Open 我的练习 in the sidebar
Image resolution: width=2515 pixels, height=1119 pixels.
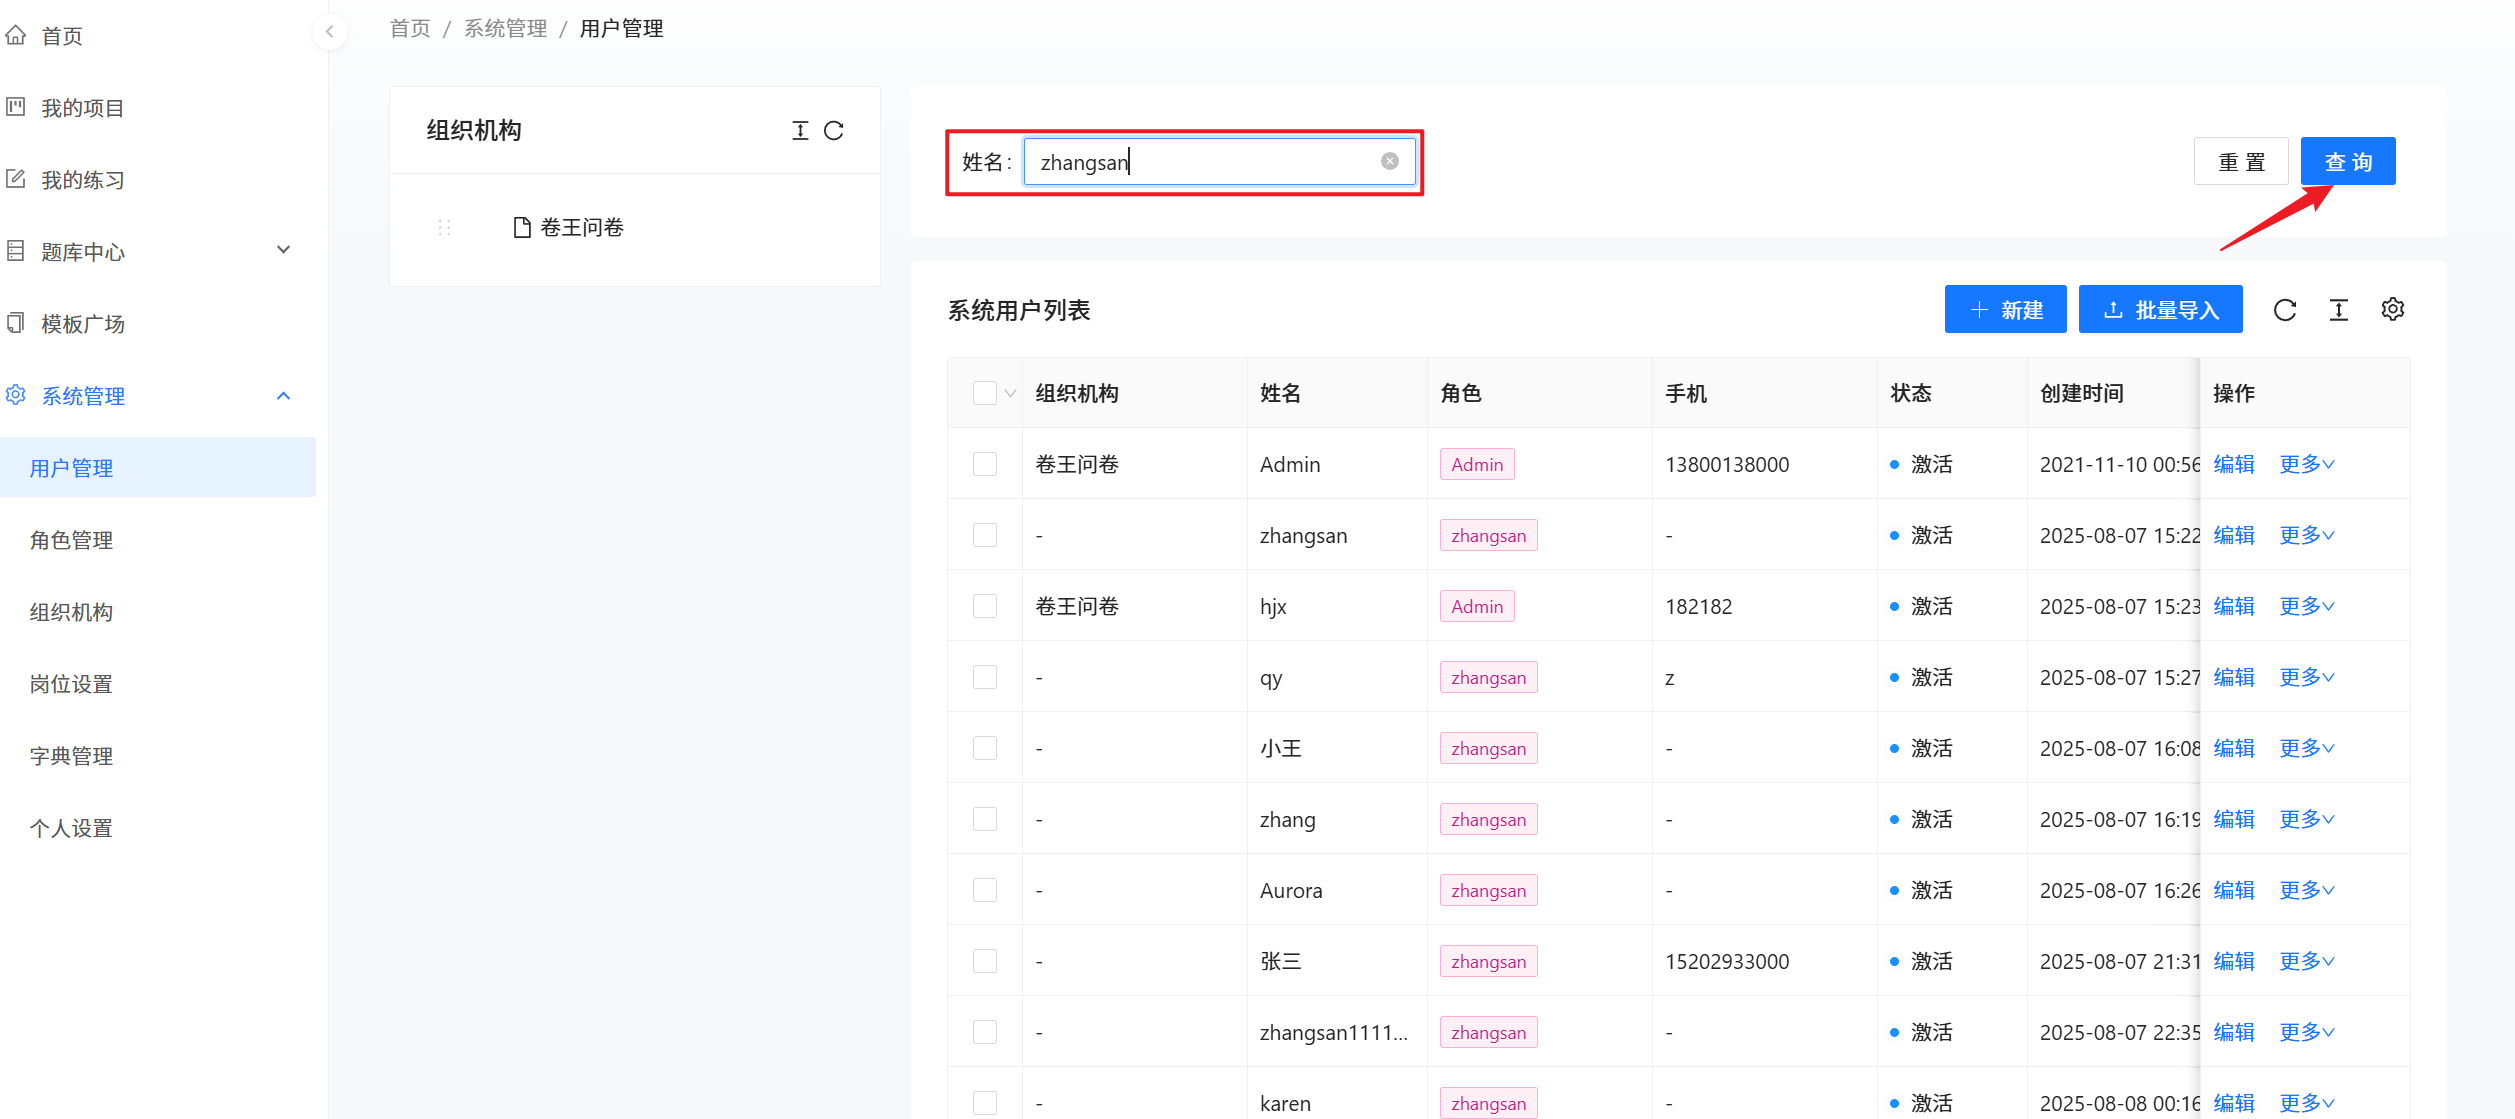coord(83,180)
